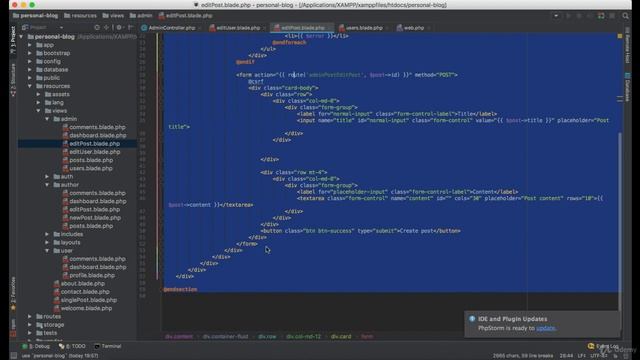Expand the config folder
Viewport: 640px width, 360px height.
click(30, 61)
